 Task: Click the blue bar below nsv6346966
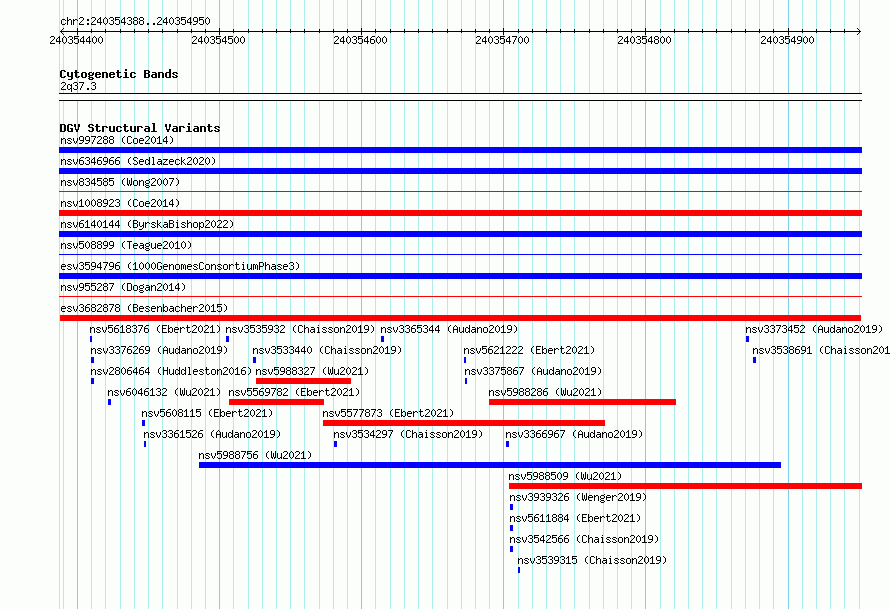[x=460, y=171]
